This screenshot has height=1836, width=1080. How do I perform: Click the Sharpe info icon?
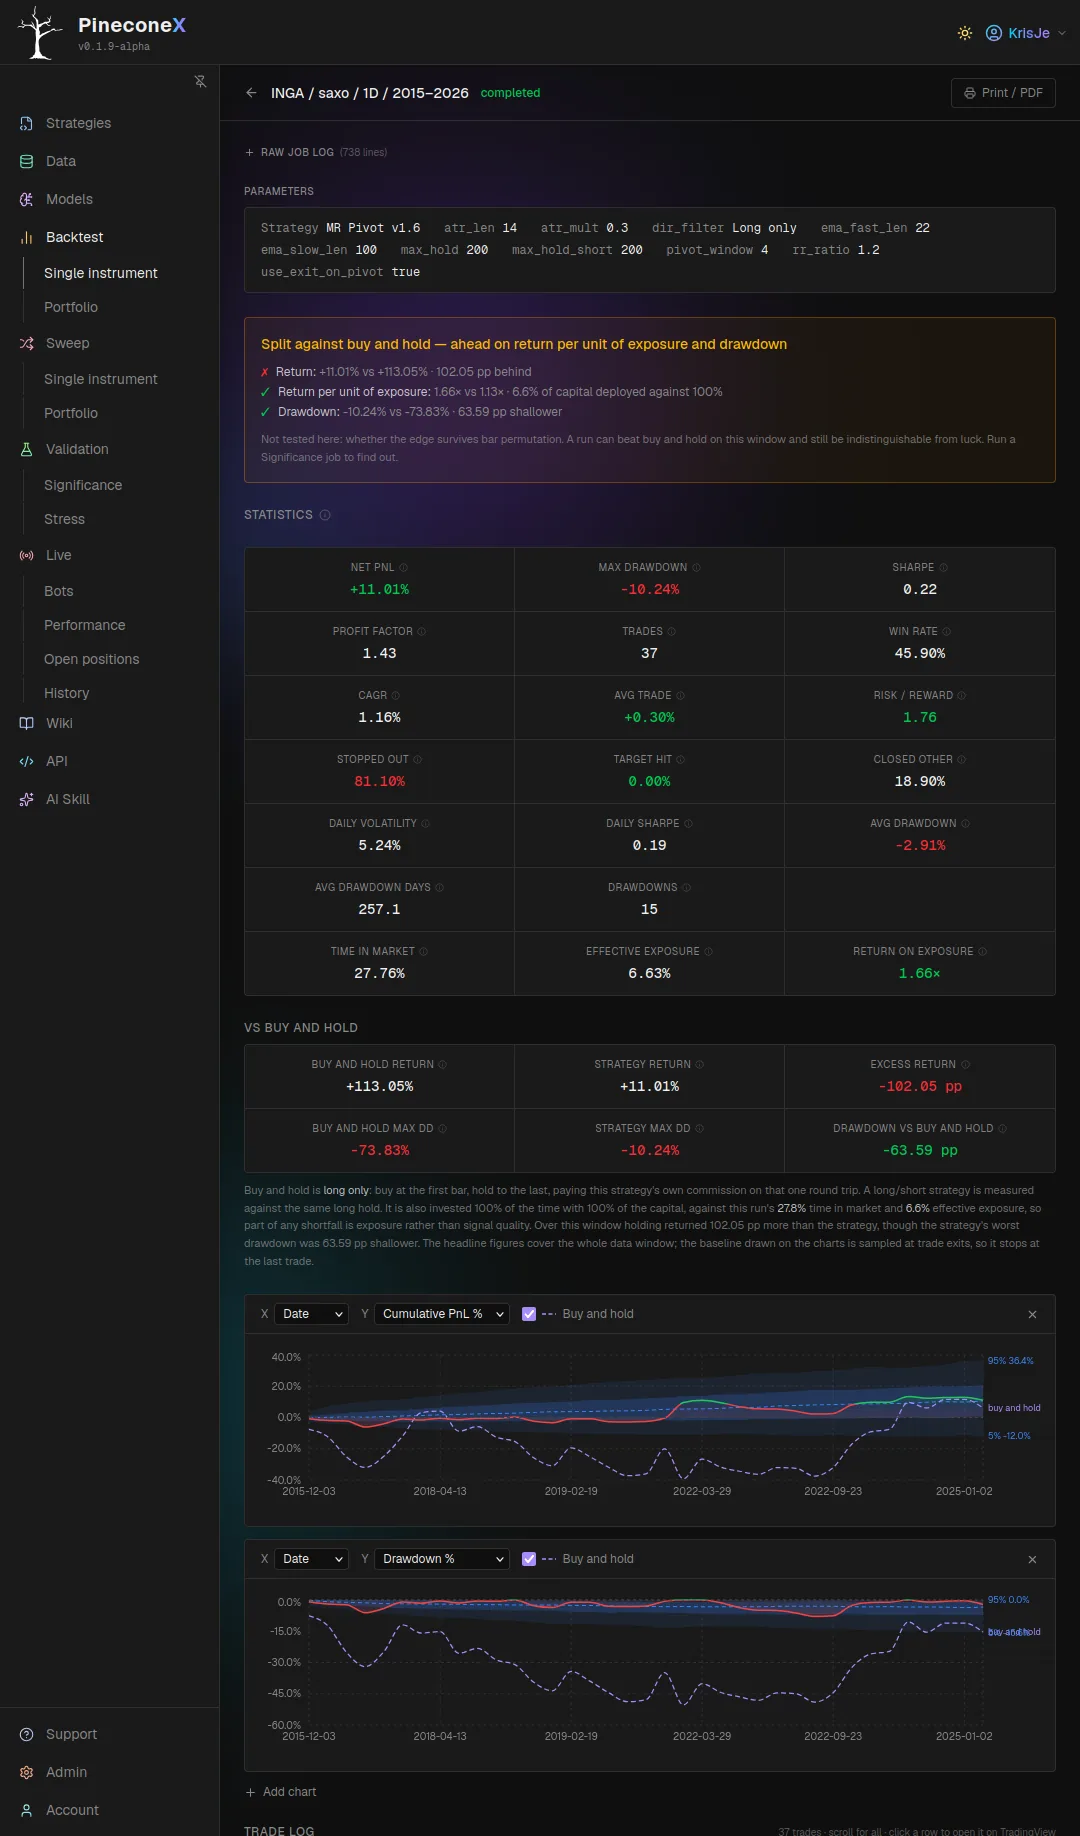point(943,568)
